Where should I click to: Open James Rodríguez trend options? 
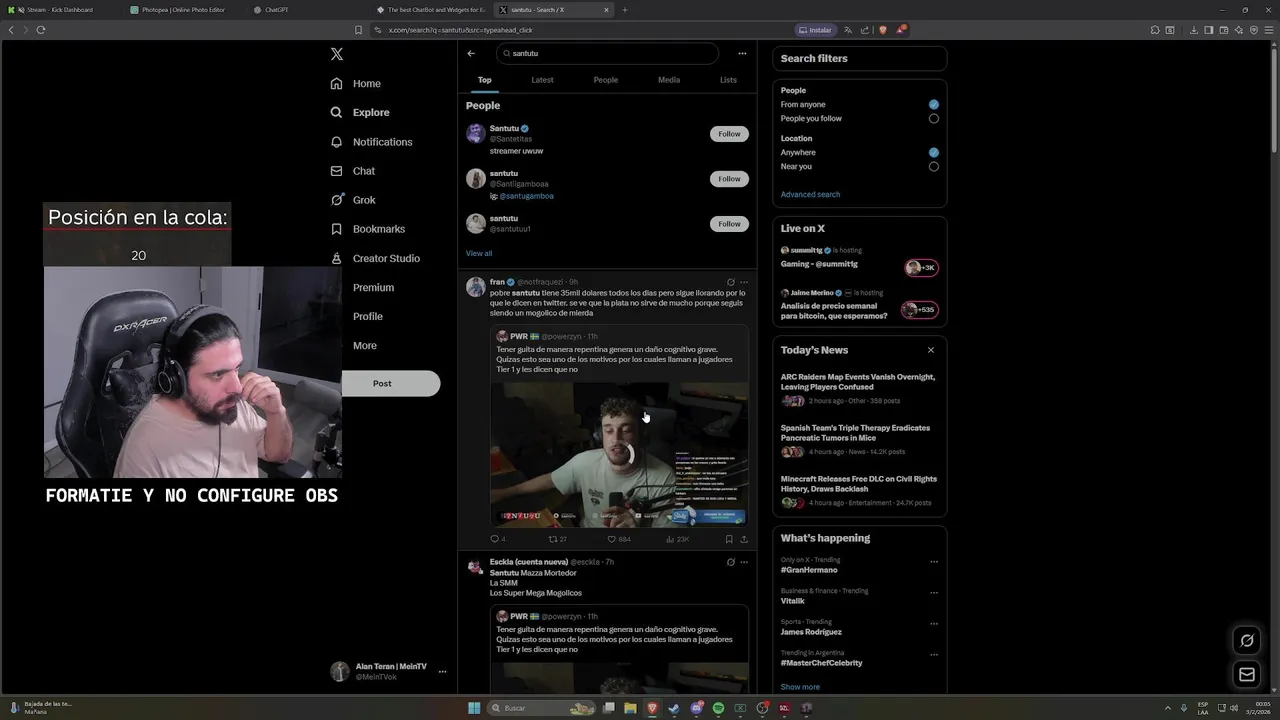[934, 624]
